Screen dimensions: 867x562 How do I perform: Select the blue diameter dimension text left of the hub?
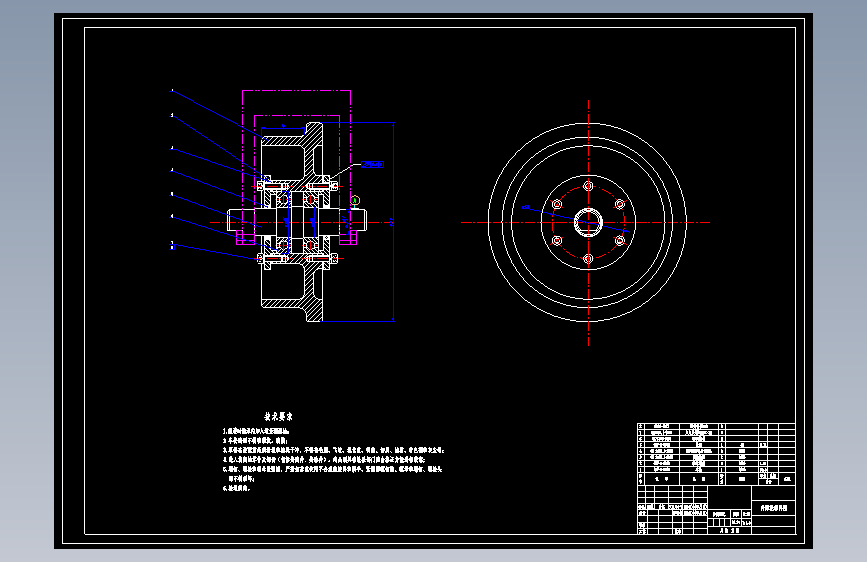pyautogui.click(x=526, y=207)
